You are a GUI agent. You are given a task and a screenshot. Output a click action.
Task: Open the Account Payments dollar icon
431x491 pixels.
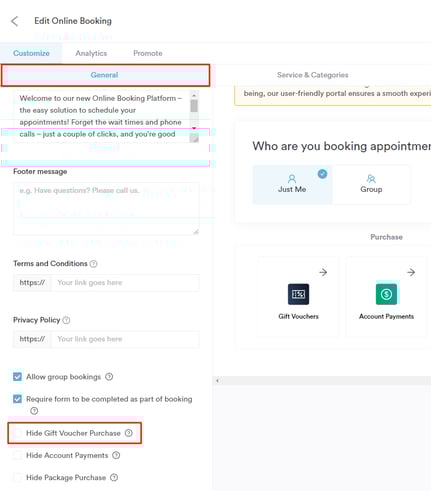(386, 294)
